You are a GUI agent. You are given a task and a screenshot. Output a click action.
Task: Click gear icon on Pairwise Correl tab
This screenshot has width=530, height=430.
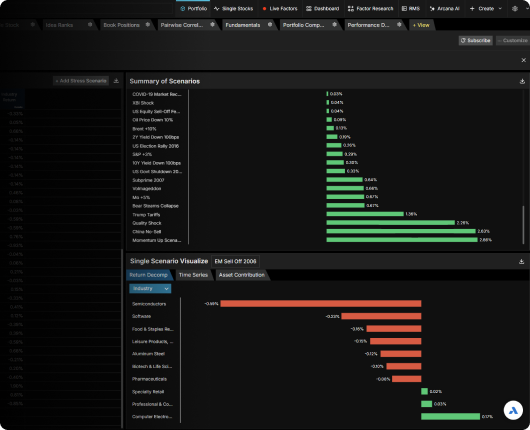(x=212, y=24)
